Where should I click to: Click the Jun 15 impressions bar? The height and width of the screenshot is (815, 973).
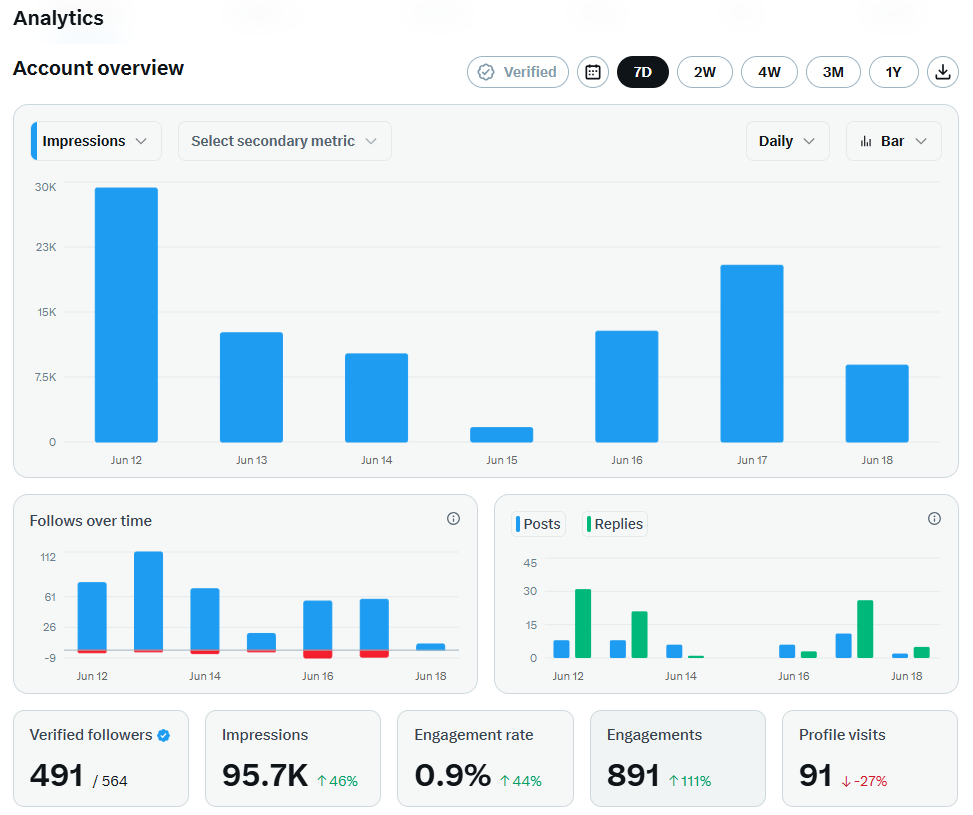point(501,435)
